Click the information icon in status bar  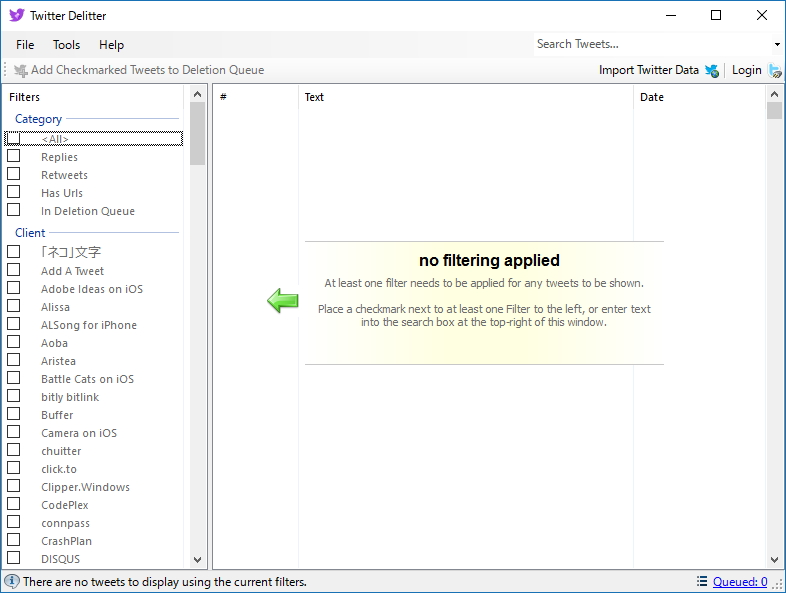tap(12, 581)
